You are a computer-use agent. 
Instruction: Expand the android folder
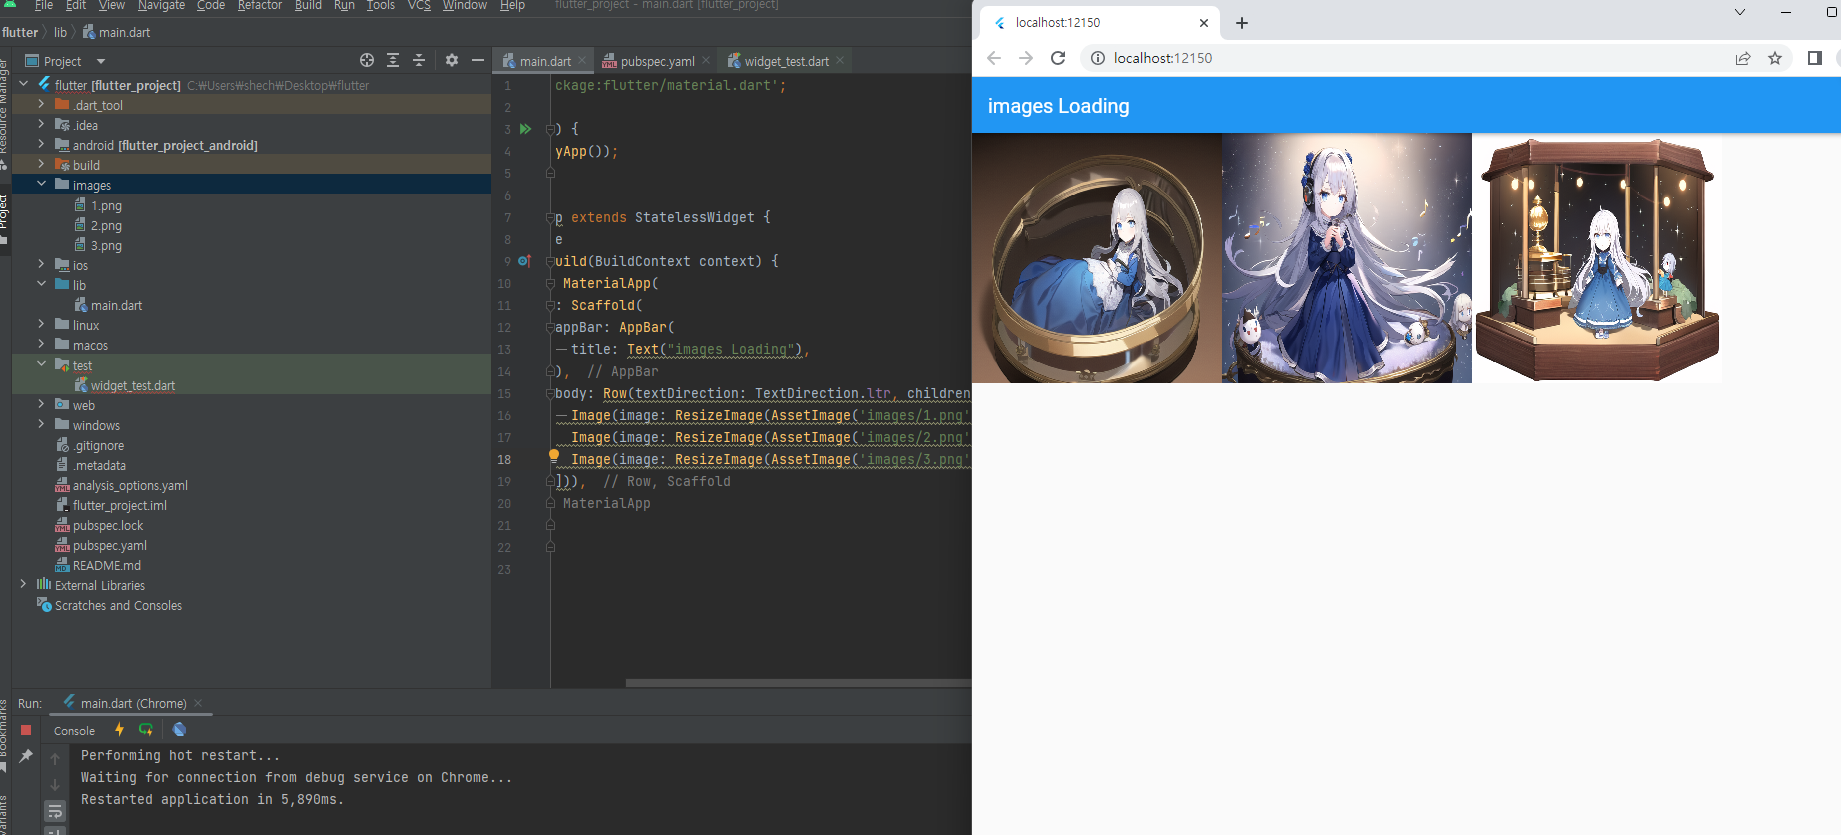(41, 144)
